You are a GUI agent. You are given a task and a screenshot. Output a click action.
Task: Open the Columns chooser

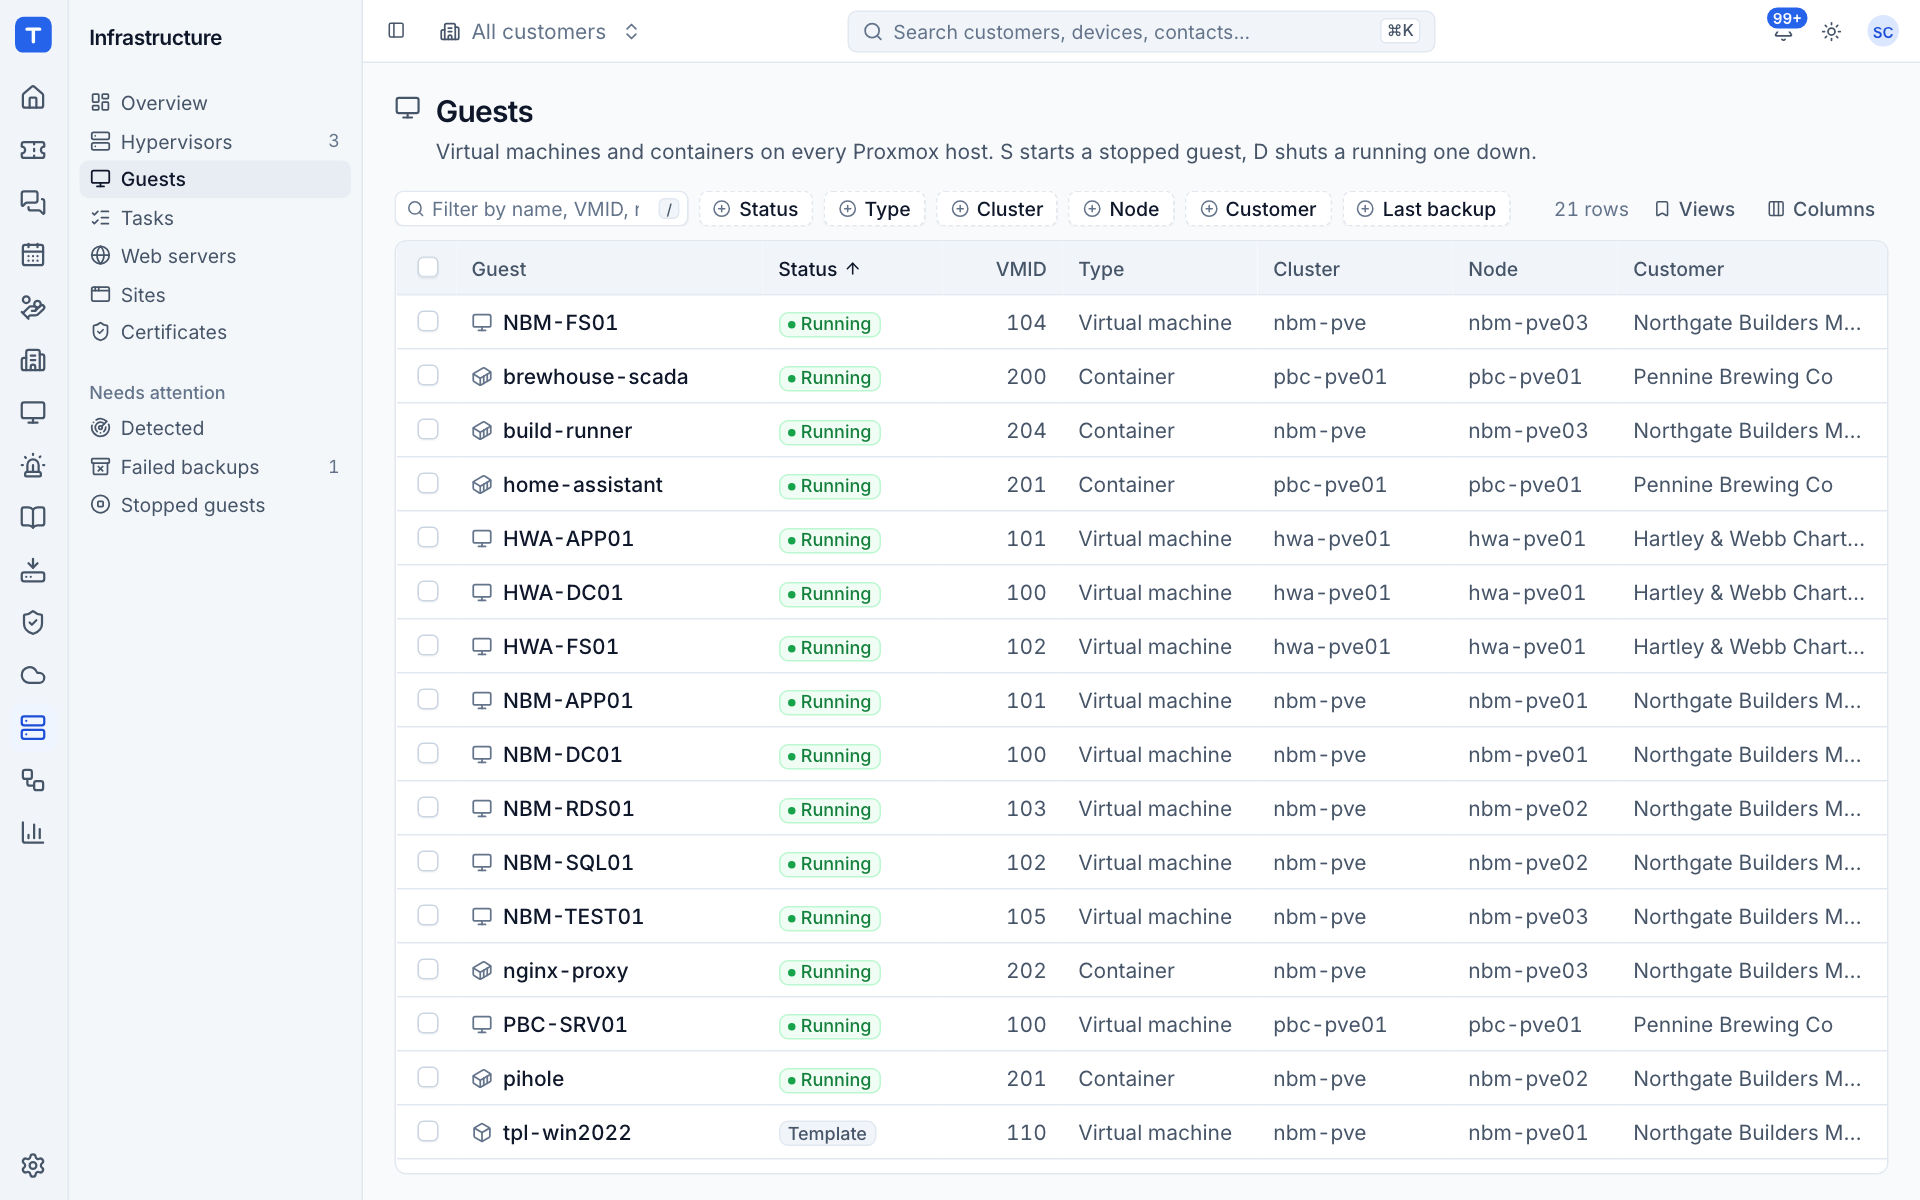coord(1821,209)
